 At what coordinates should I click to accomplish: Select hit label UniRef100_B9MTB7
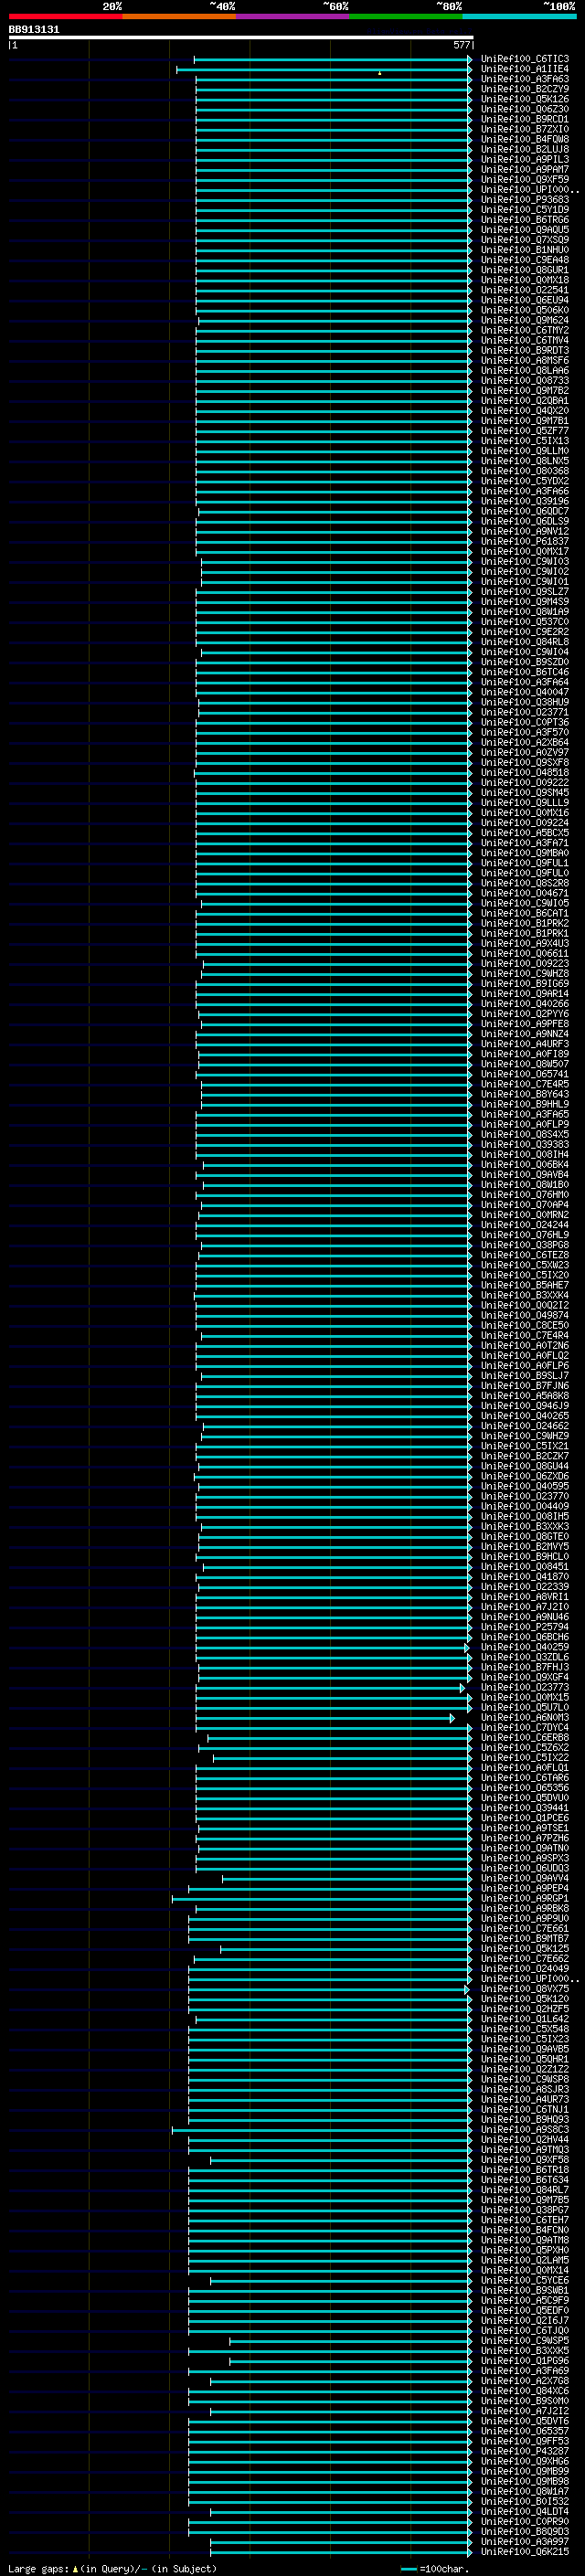click(x=524, y=1938)
